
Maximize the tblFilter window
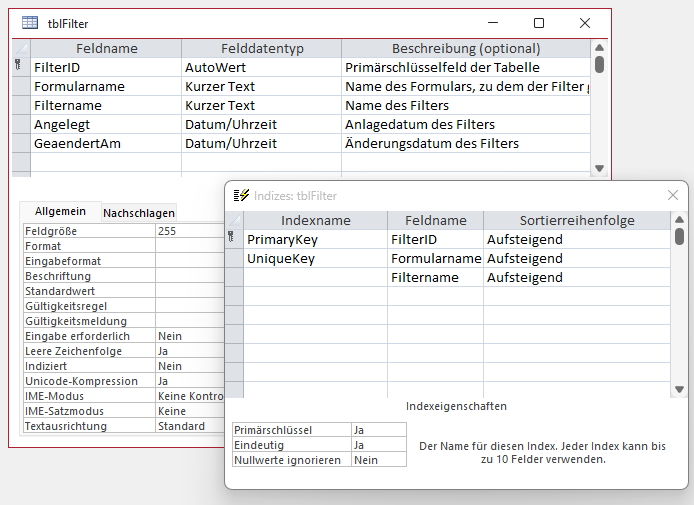pyautogui.click(x=539, y=23)
